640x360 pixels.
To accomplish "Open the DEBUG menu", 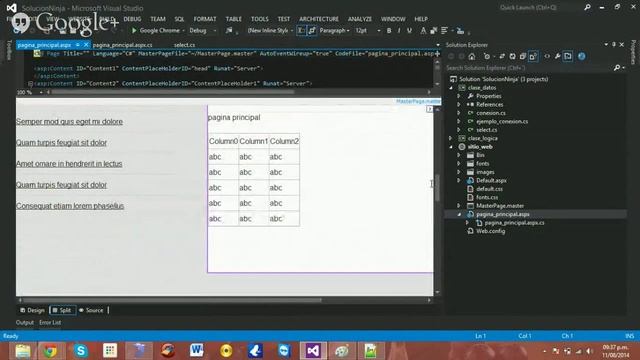I will pos(132,19).
